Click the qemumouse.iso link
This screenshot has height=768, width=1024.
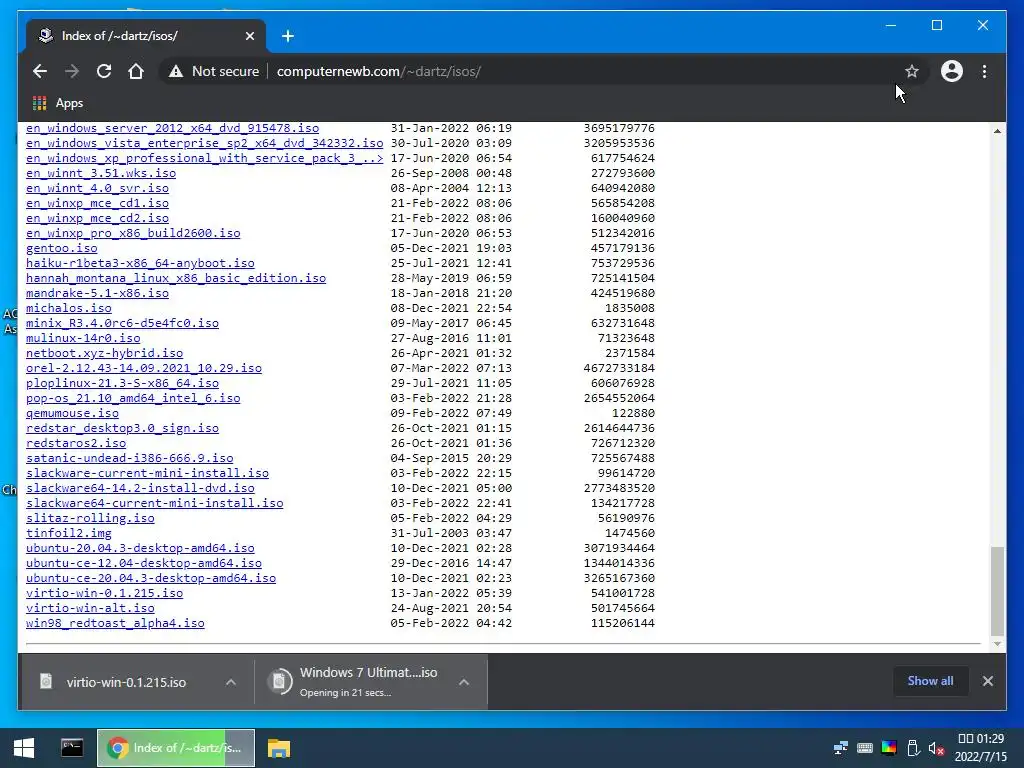[x=72, y=413]
